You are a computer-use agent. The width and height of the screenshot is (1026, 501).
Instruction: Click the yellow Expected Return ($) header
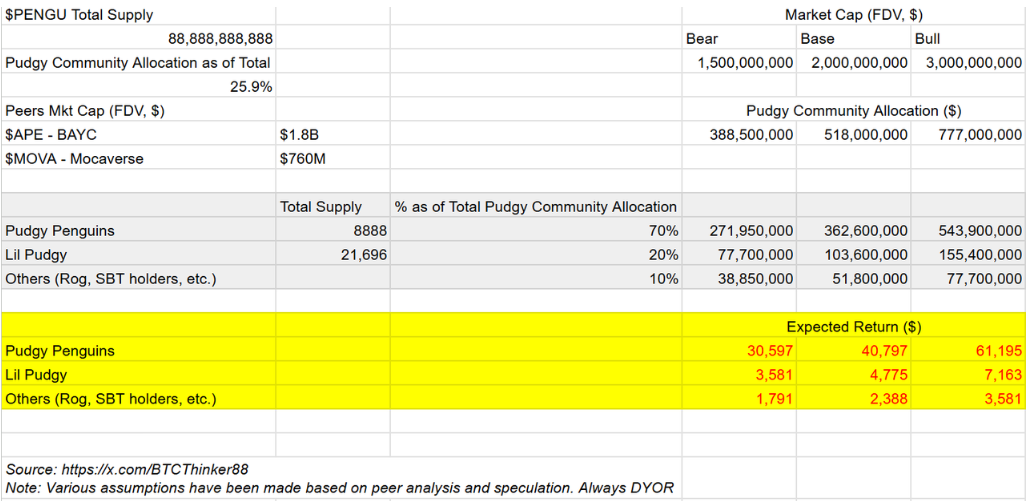click(853, 327)
